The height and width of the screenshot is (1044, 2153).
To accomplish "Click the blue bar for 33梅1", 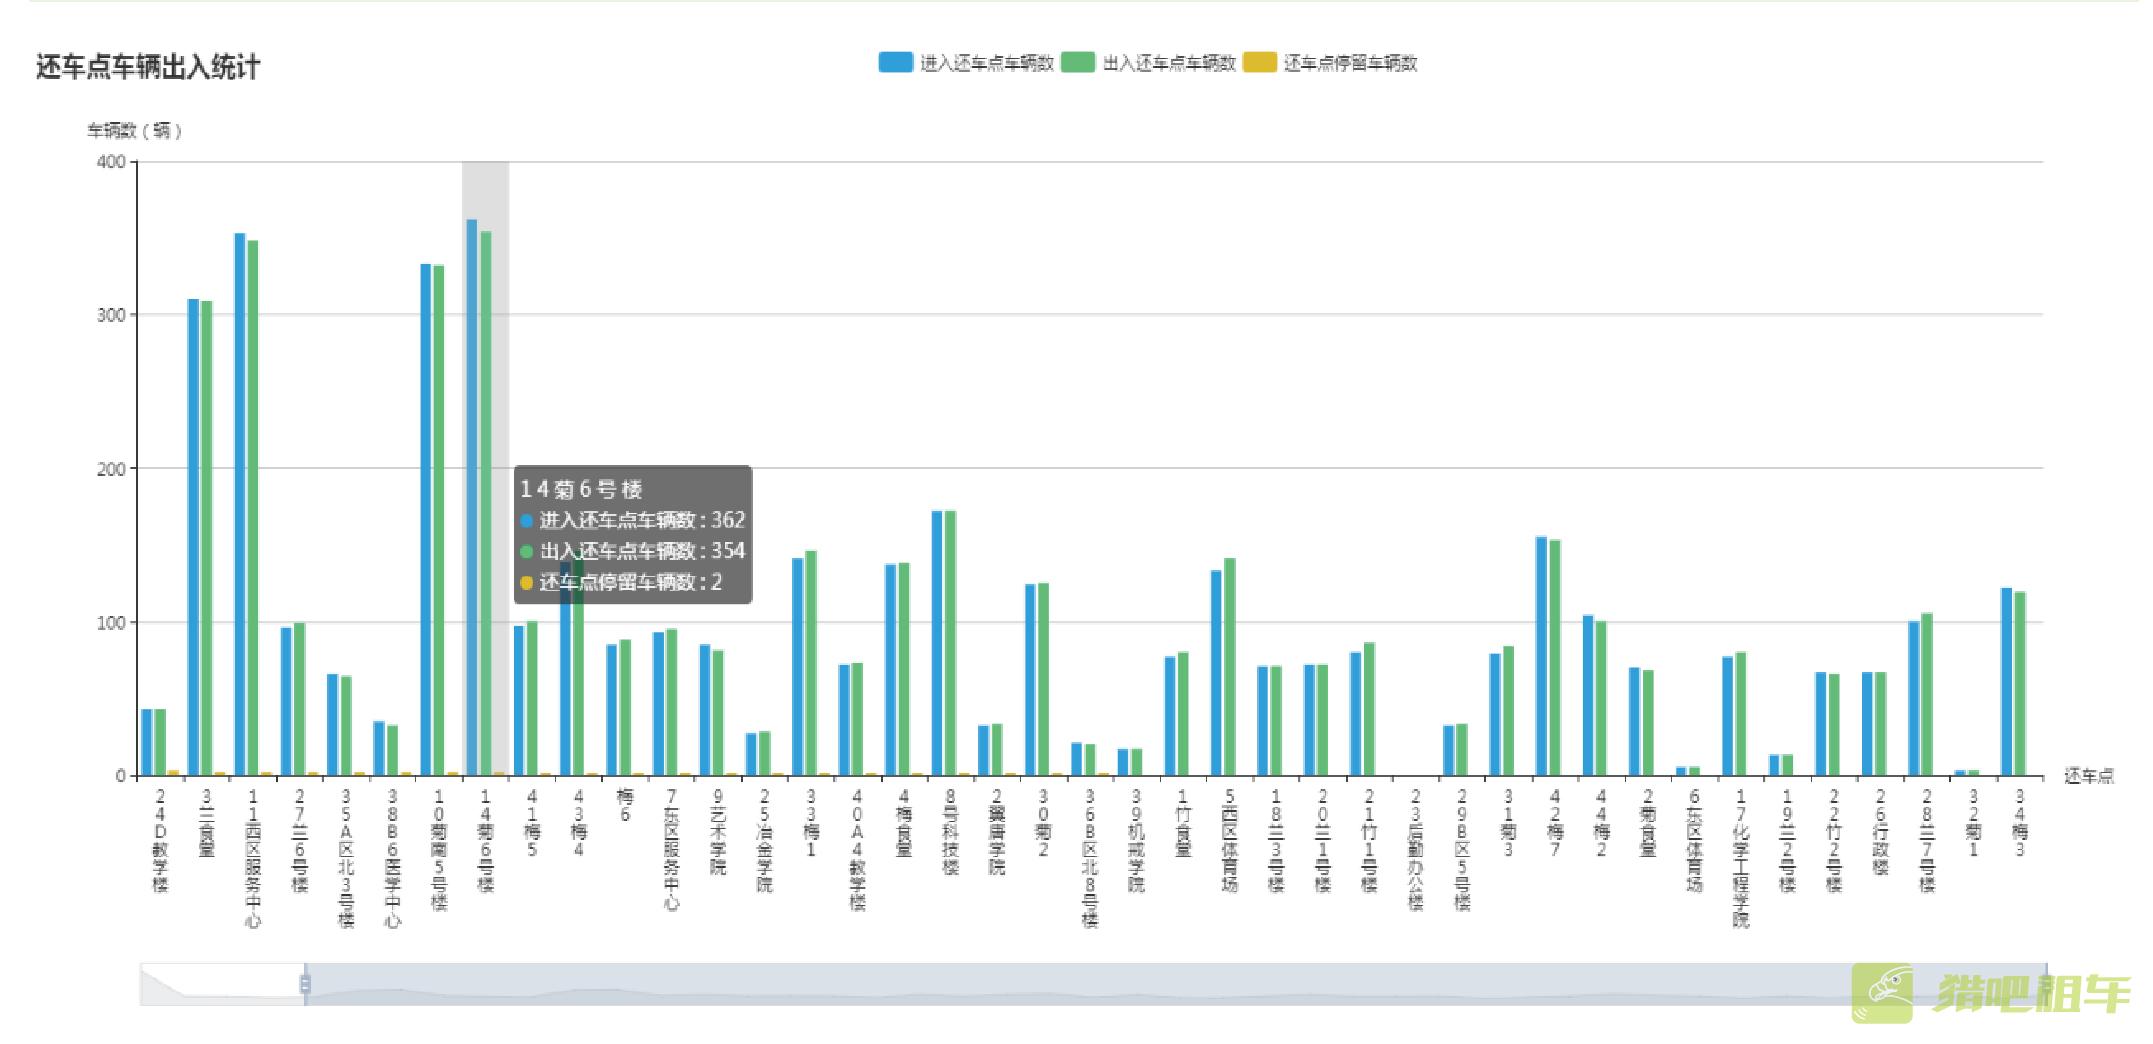I will (798, 667).
